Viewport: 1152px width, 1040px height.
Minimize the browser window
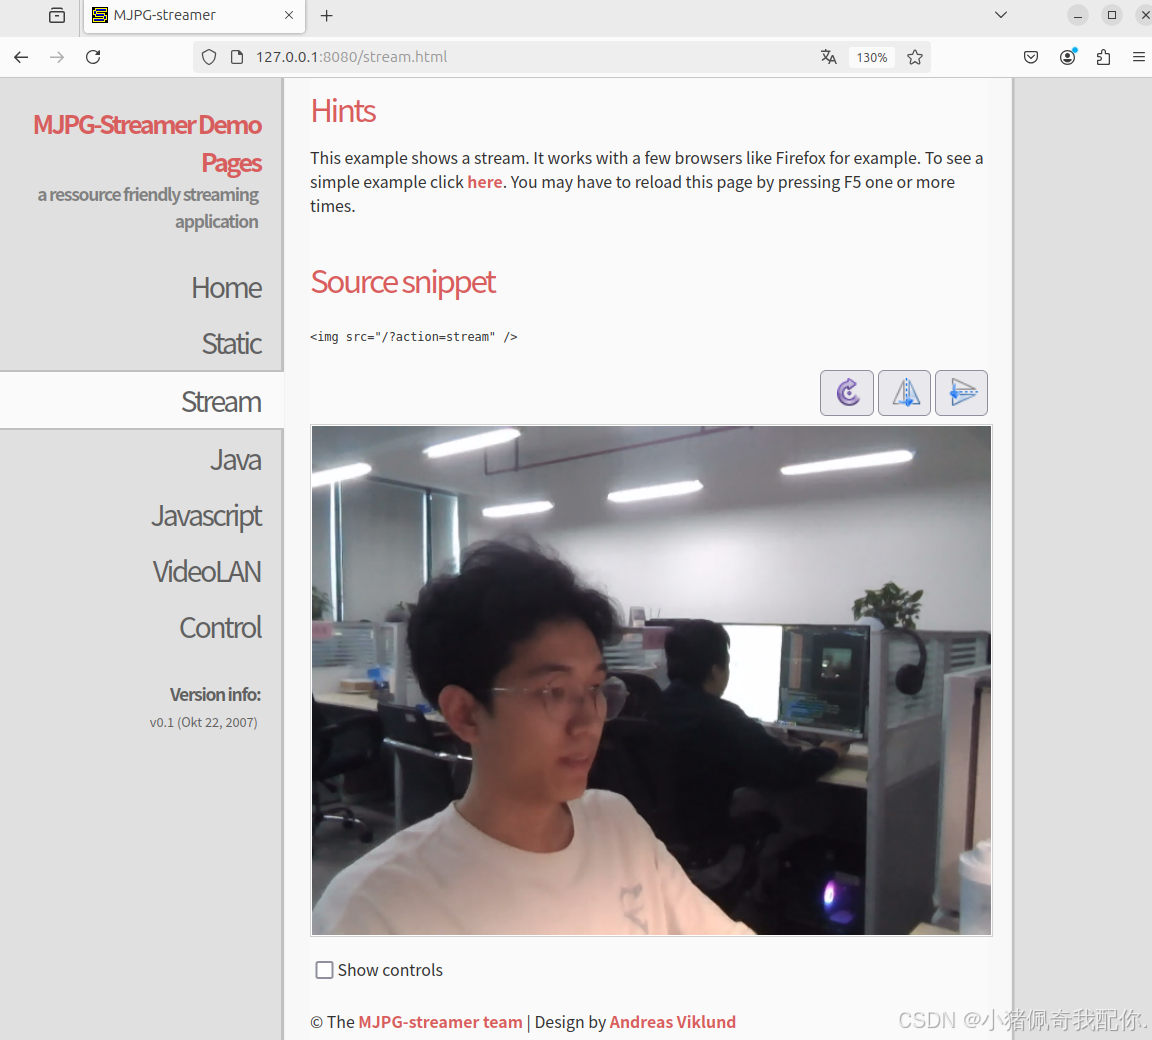pos(1078,15)
